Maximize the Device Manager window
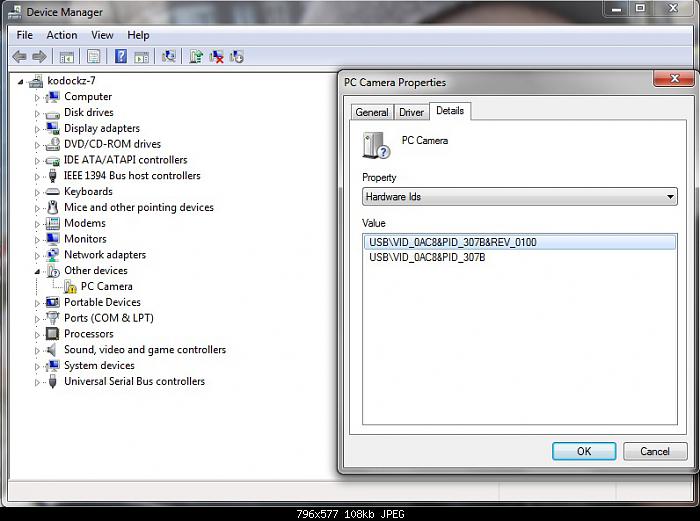 (x=640, y=9)
